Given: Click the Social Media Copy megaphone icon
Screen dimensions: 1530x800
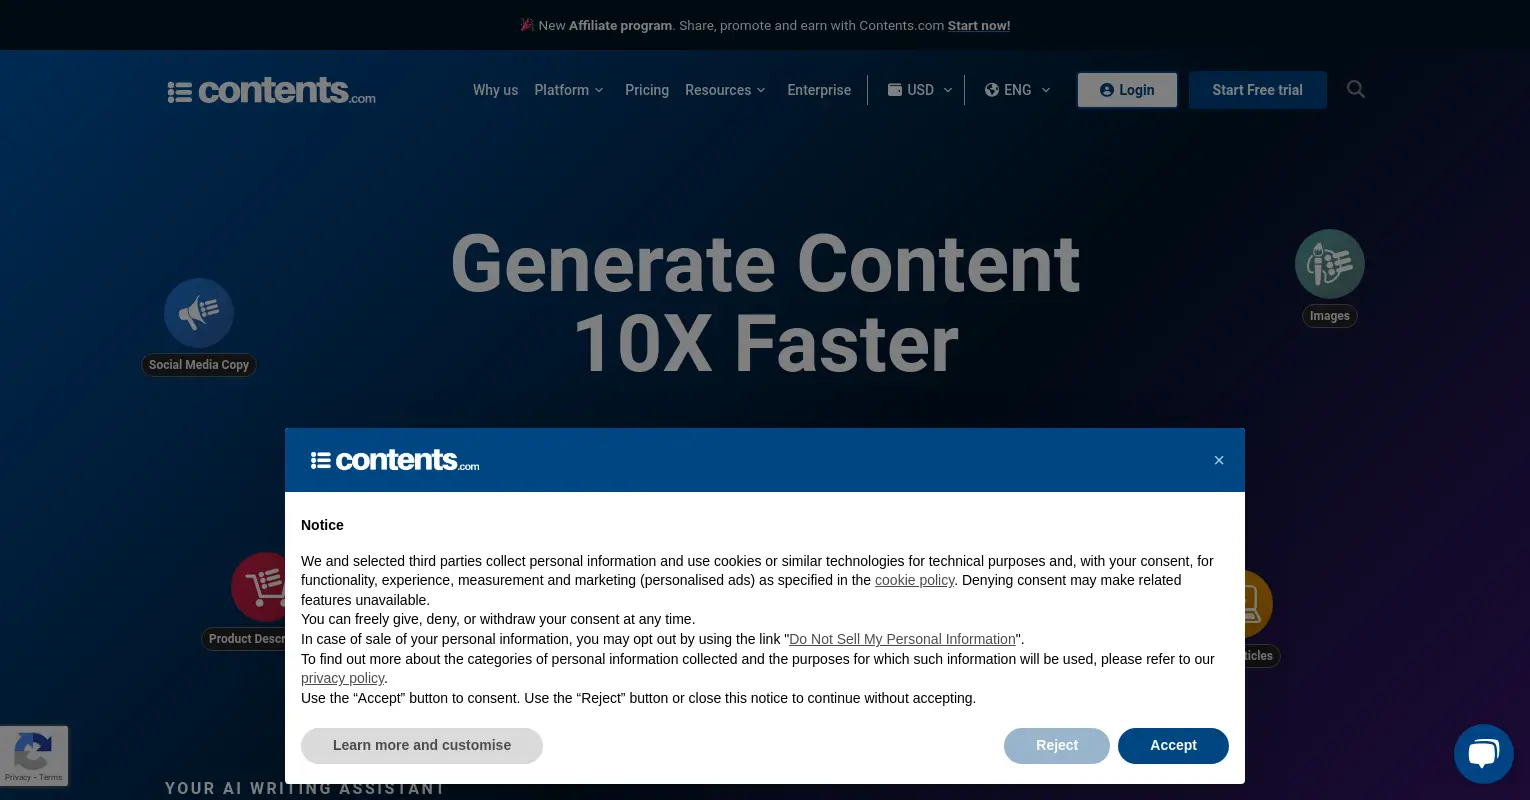Looking at the screenshot, I should point(199,313).
